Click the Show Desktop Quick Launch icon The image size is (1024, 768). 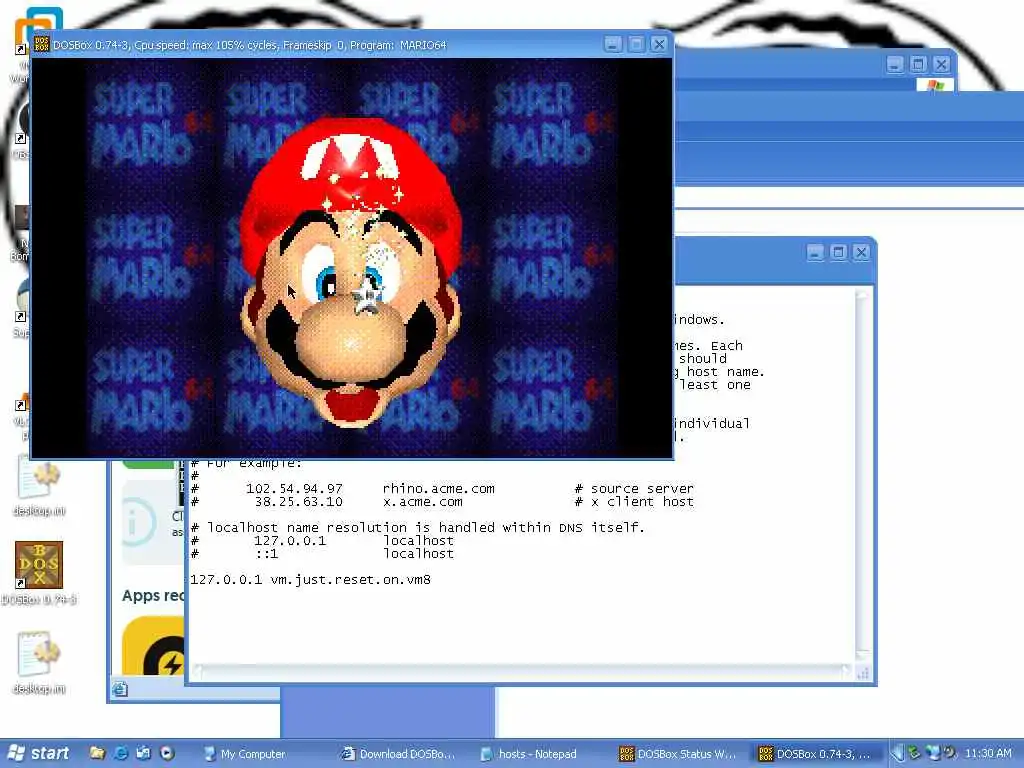tap(144, 753)
